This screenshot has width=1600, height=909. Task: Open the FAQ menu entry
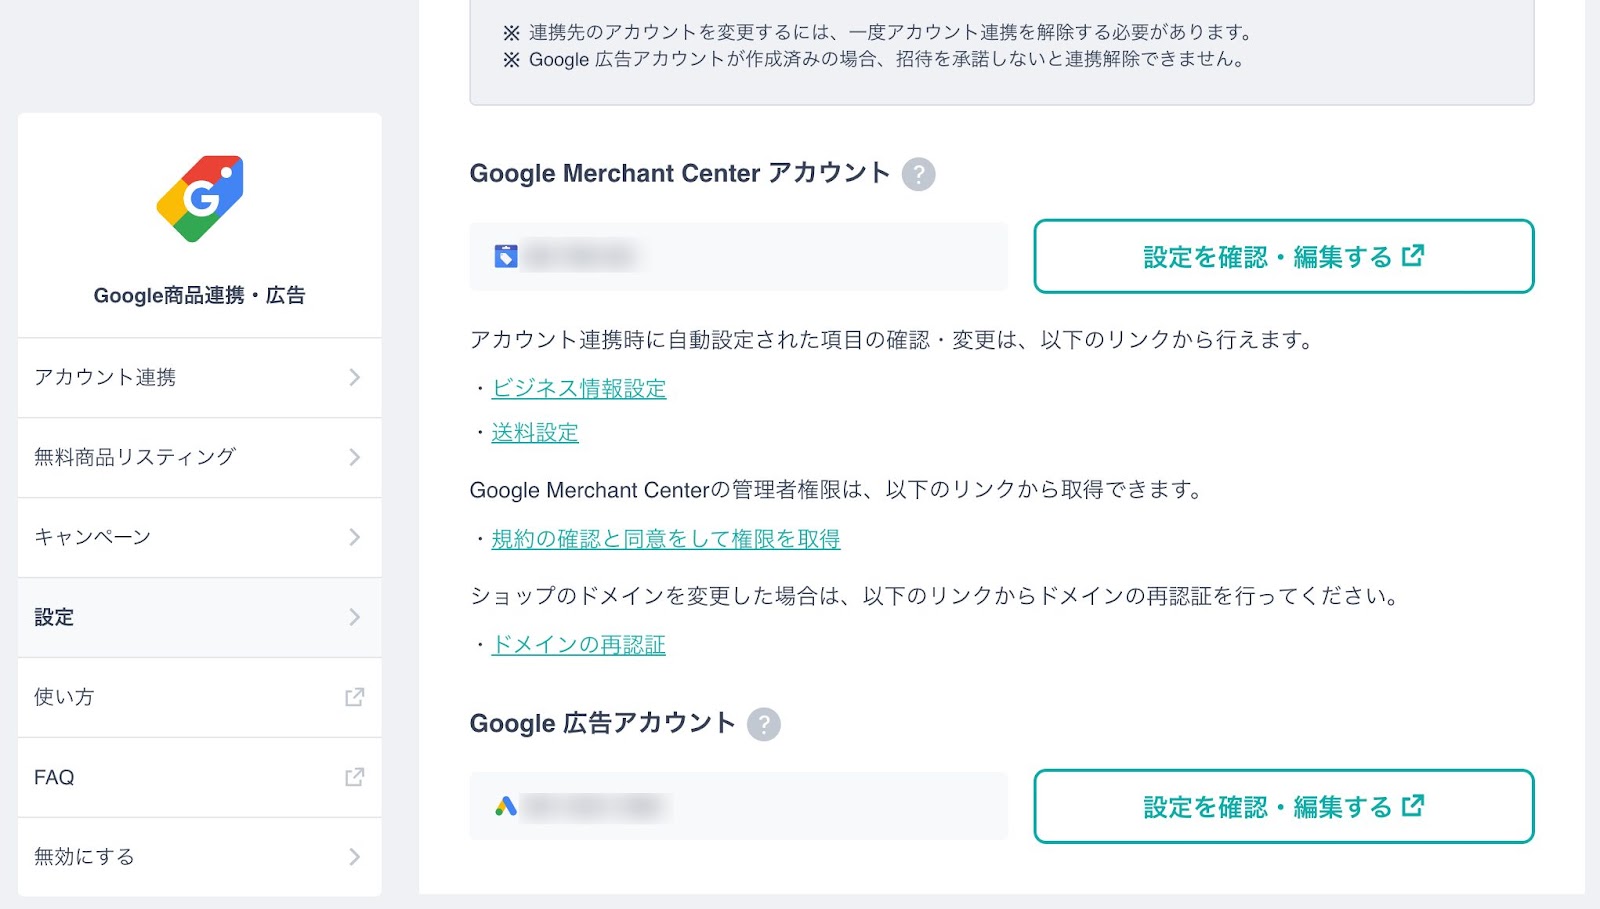(x=200, y=777)
